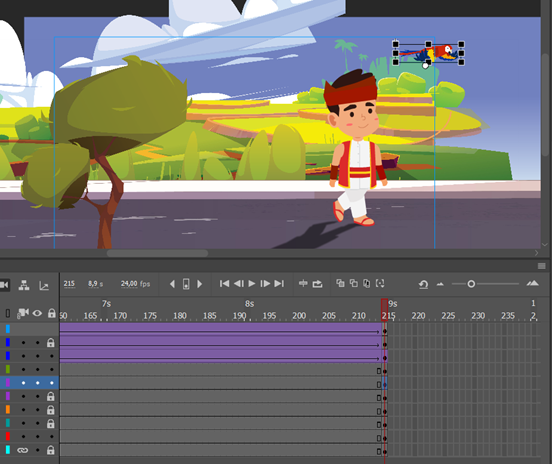Click the center frame icon

pos(303,283)
